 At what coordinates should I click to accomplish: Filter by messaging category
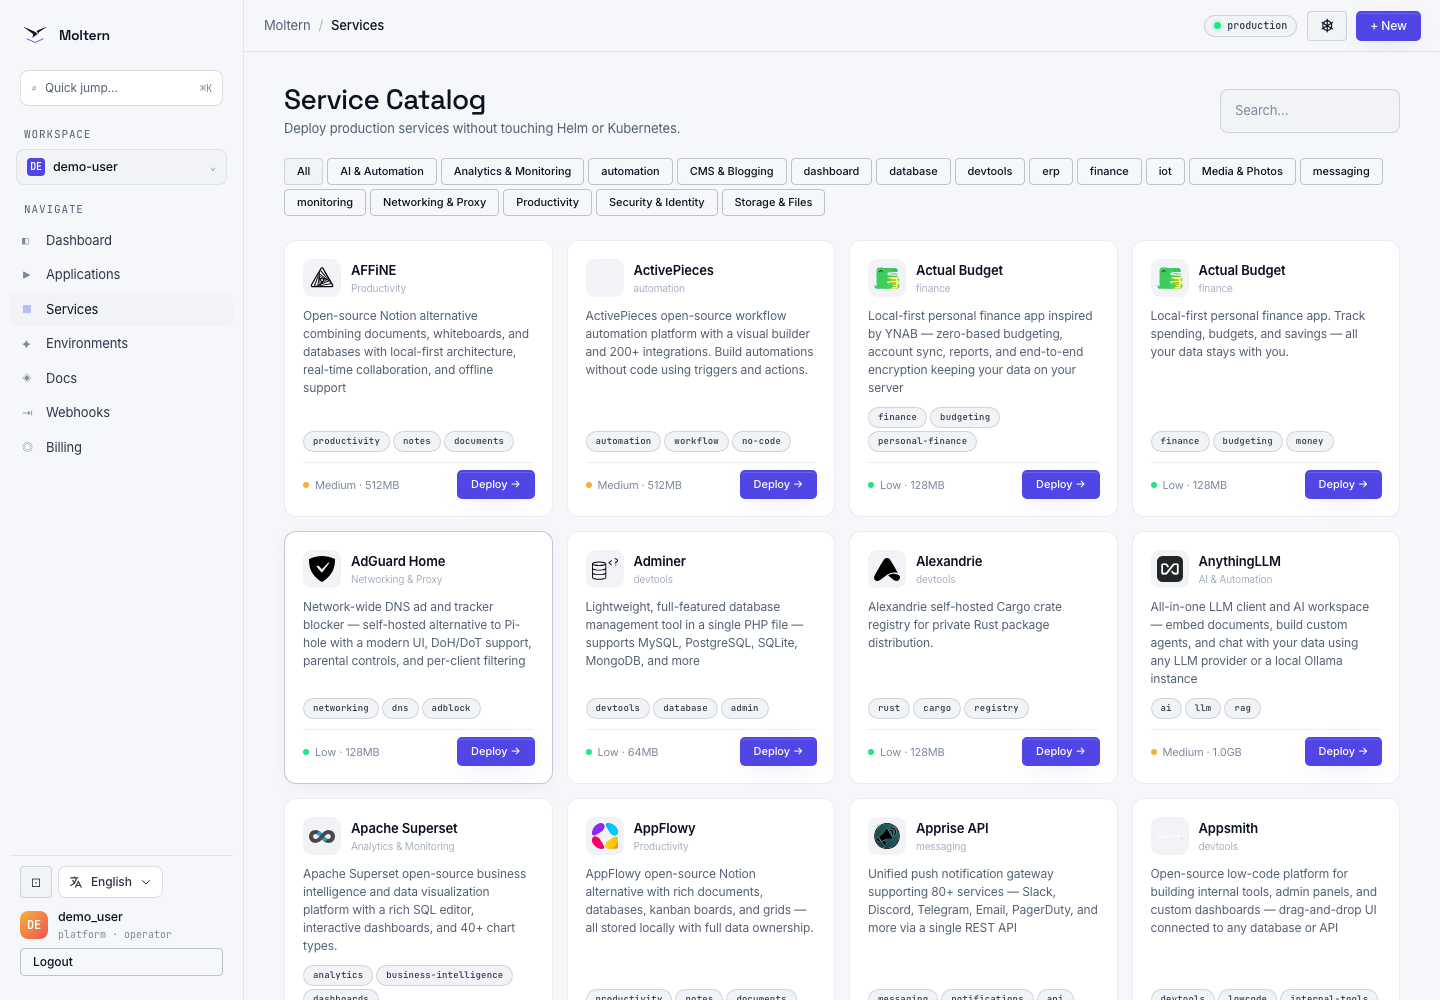pos(1341,172)
